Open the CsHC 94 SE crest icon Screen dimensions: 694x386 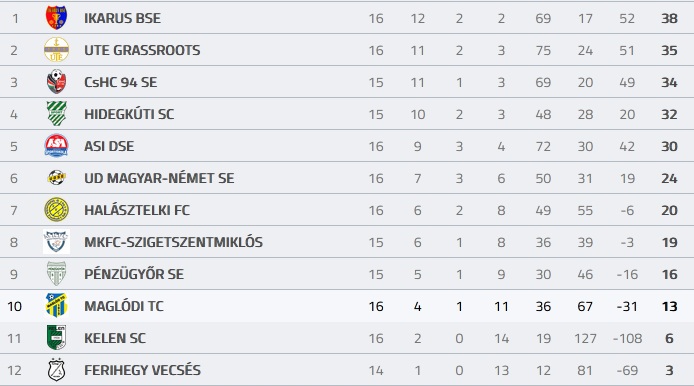[x=56, y=82]
